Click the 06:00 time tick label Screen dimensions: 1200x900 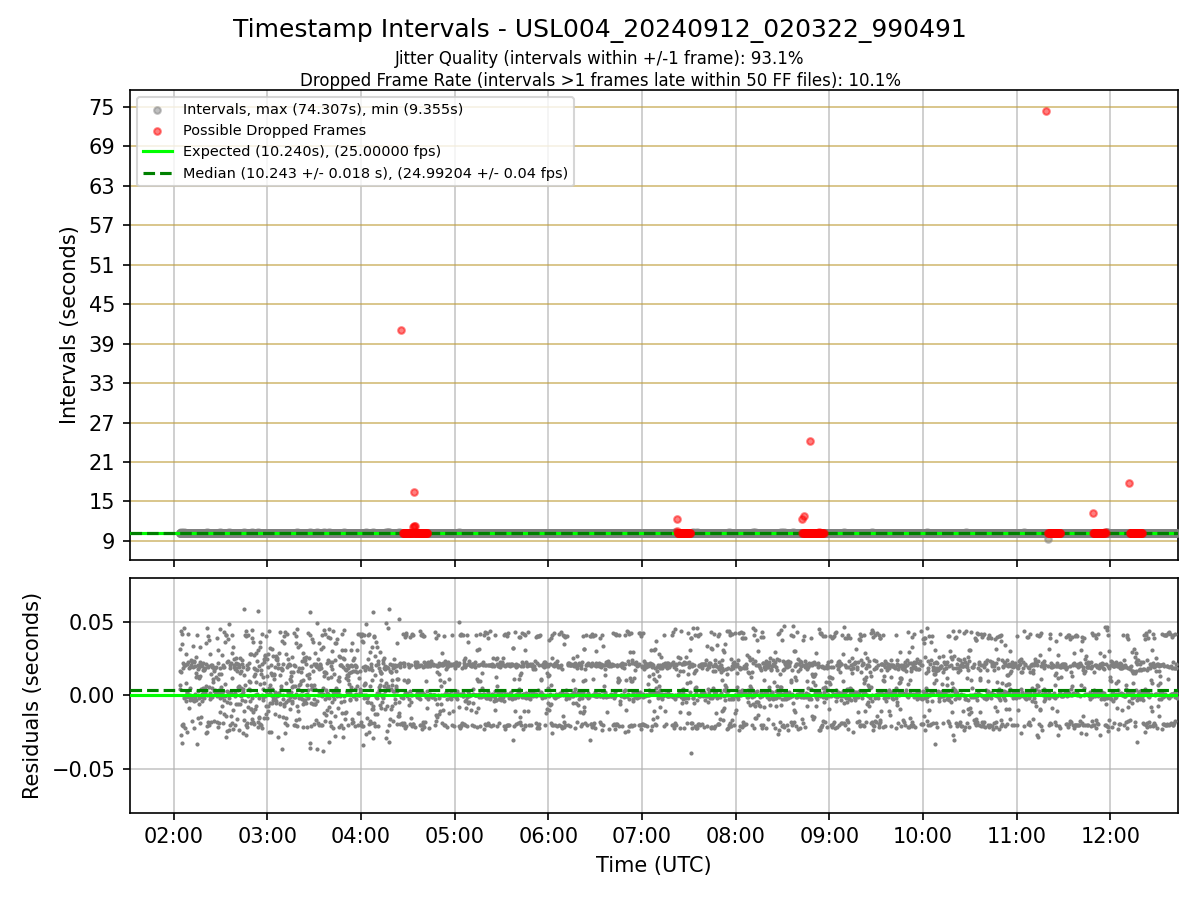(548, 836)
